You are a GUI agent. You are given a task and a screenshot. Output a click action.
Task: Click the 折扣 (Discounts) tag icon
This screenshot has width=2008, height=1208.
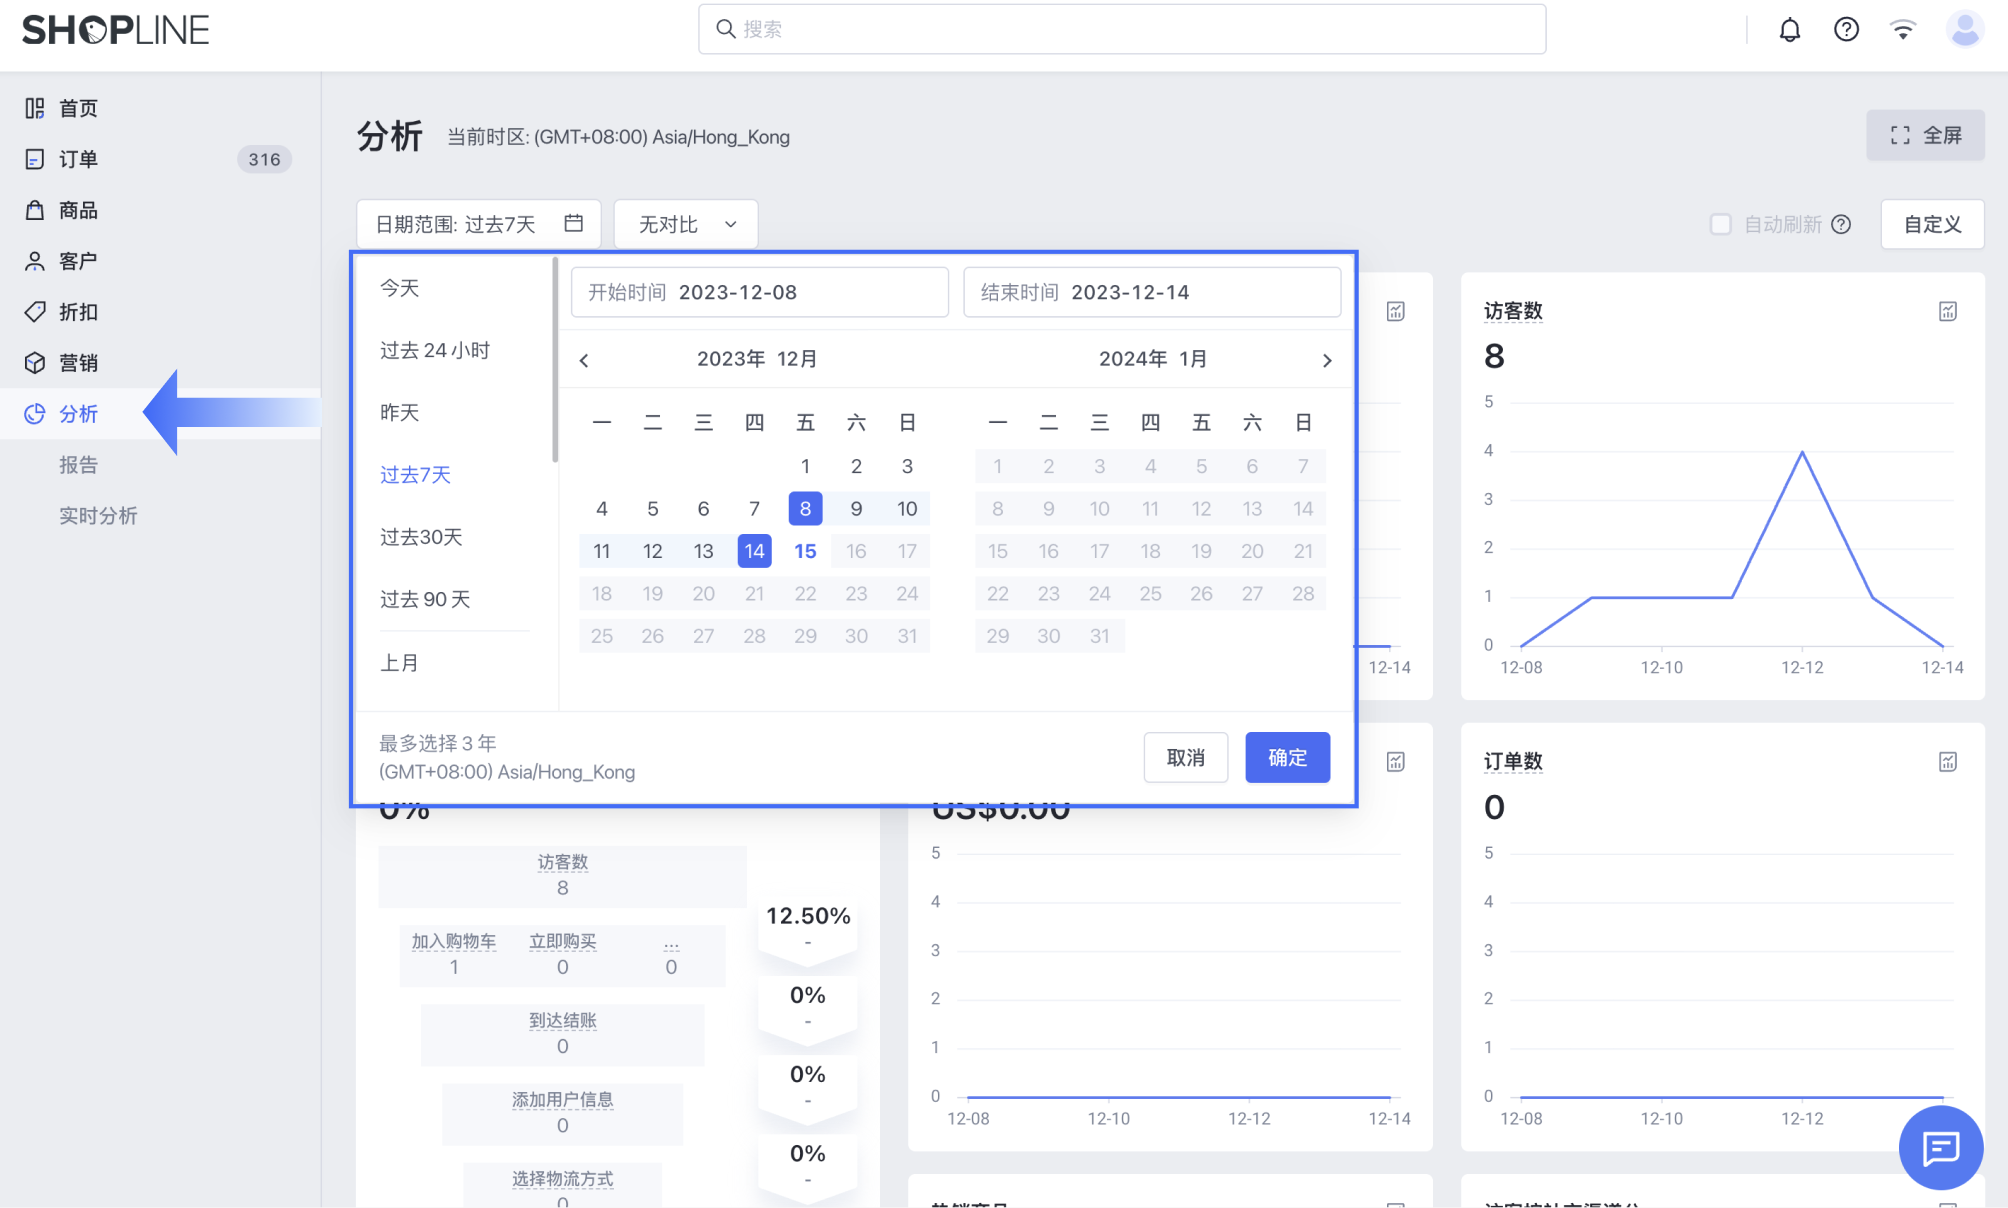click(x=34, y=312)
